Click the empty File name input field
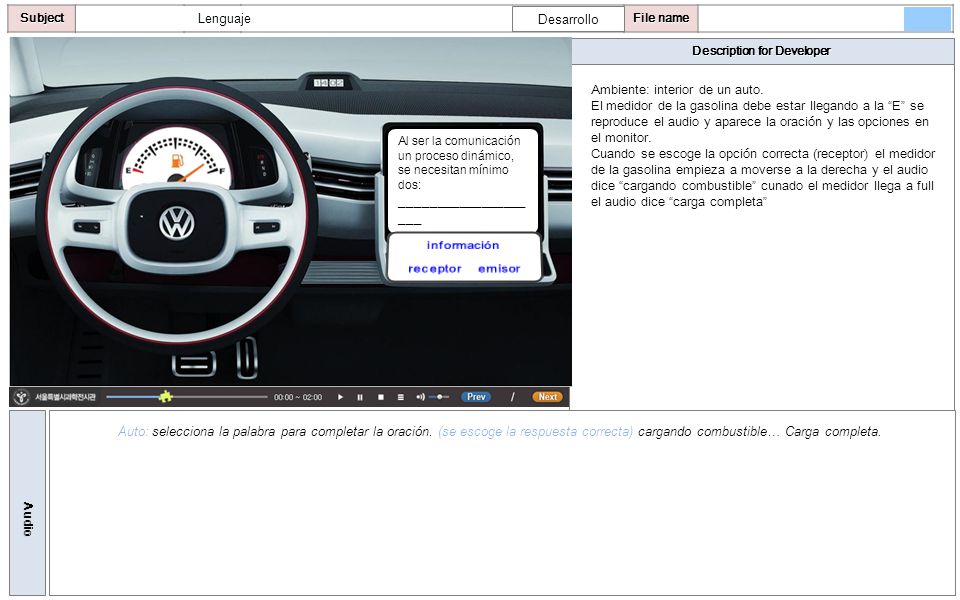 click(x=801, y=19)
